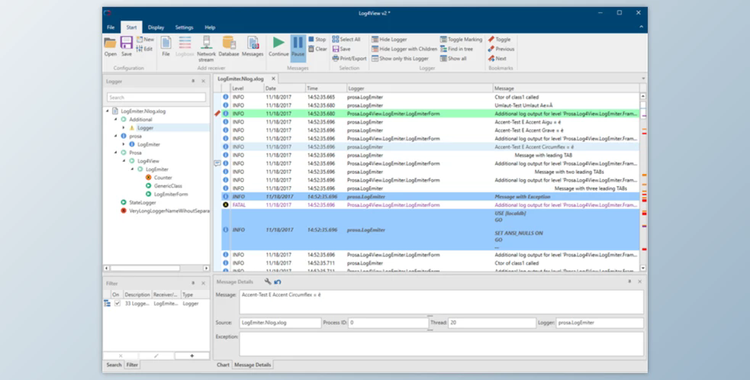Collapse the lowercase prosa node
This screenshot has width=750, height=380.
point(115,136)
